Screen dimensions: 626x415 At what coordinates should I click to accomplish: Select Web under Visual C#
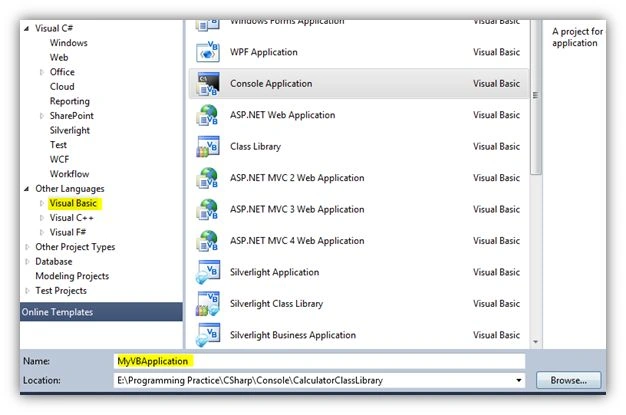[59, 58]
